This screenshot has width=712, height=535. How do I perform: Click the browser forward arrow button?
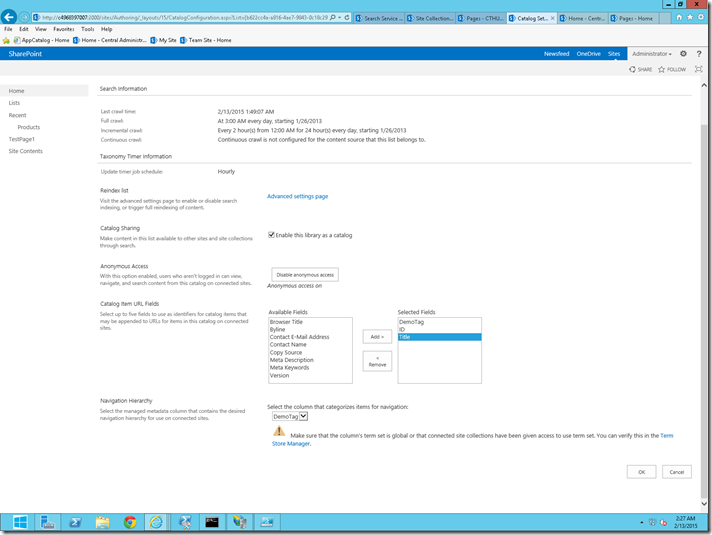click(x=24, y=18)
